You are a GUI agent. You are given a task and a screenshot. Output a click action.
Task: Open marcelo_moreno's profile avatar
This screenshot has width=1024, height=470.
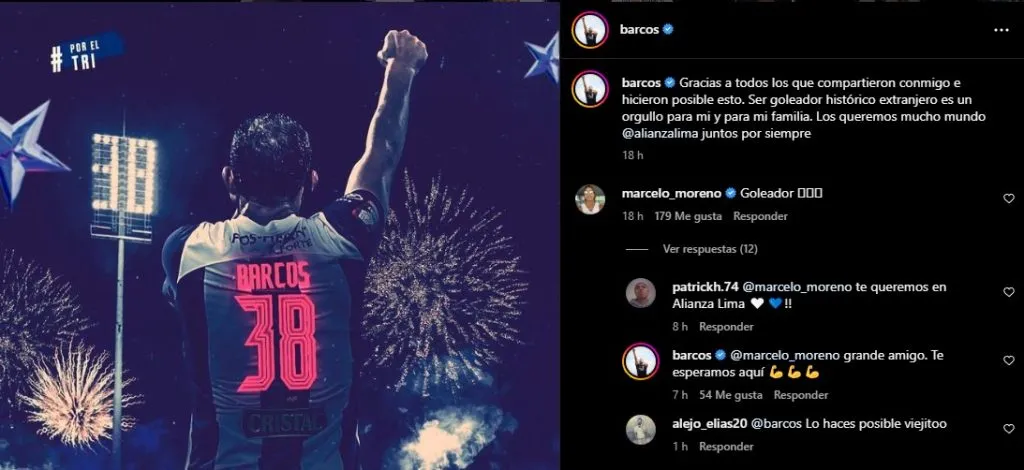[590, 199]
